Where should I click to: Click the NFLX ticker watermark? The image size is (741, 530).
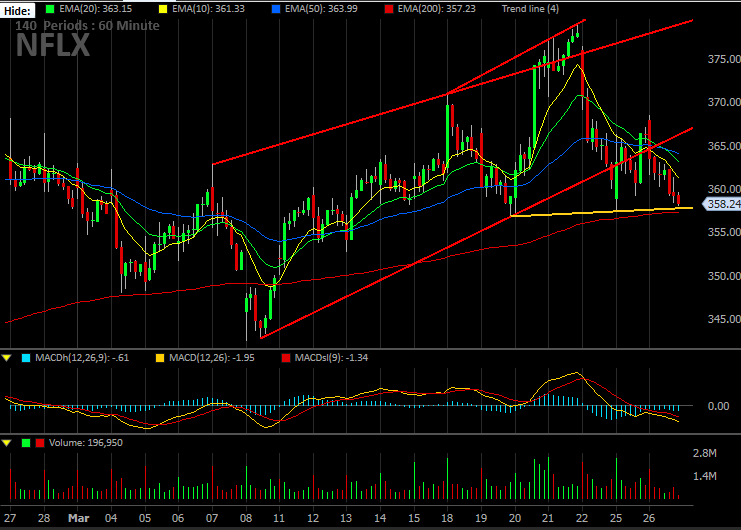pos(53,45)
